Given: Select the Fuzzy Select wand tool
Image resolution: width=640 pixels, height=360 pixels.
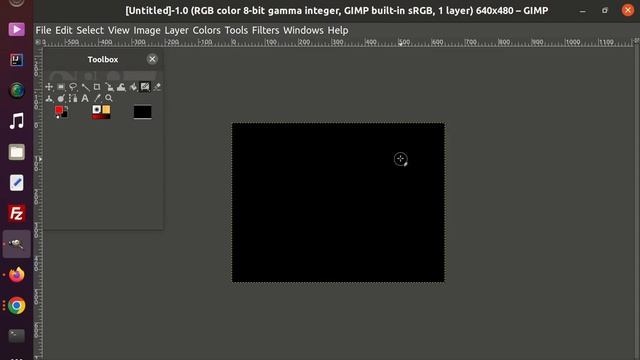Looking at the screenshot, I should [x=85, y=87].
